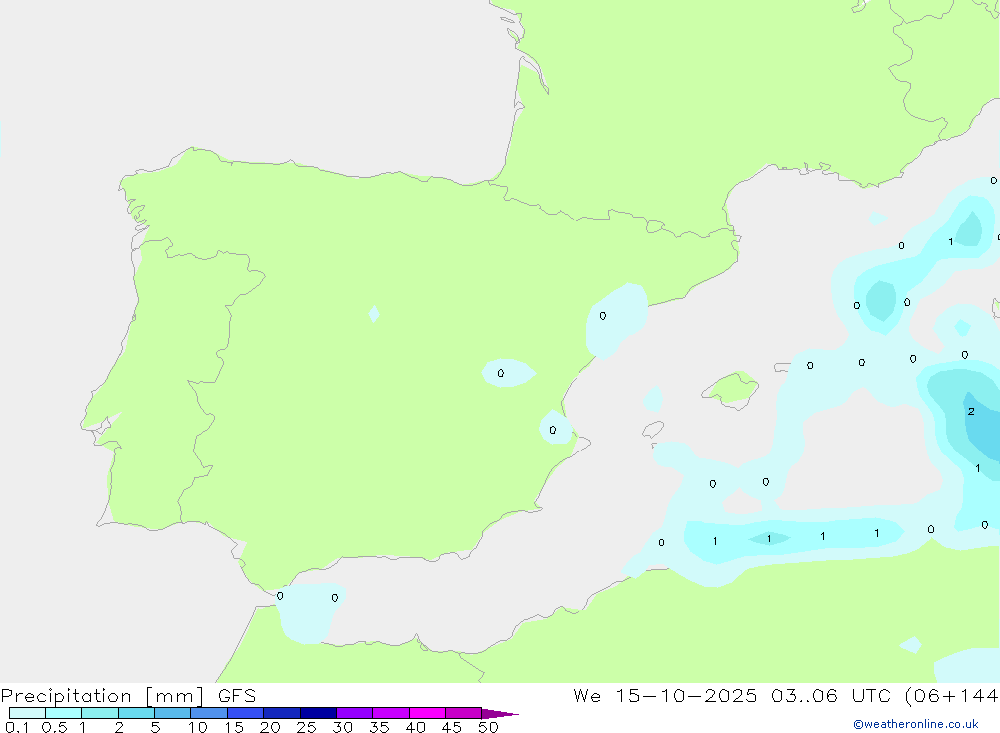The width and height of the screenshot is (1000, 733).
Task: Click the '15-10-2025' date text
Action: tap(686, 695)
